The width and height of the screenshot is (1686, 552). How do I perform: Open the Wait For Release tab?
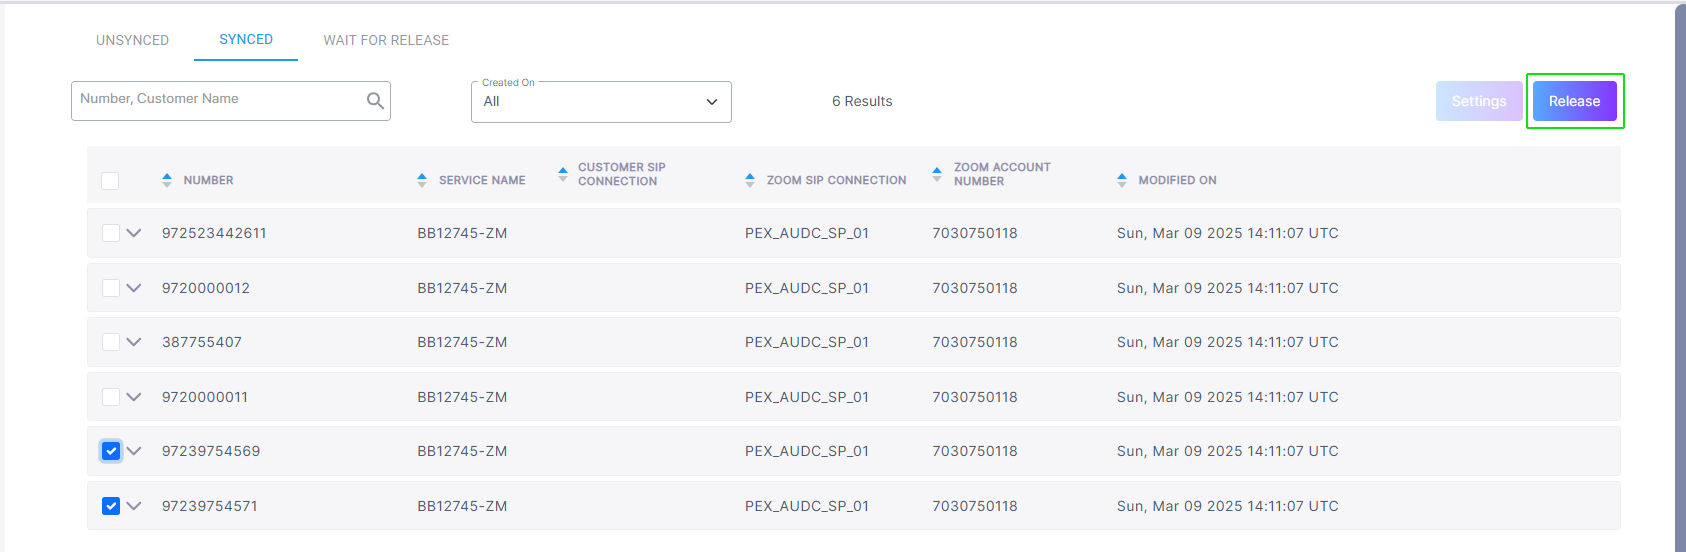[x=386, y=40]
